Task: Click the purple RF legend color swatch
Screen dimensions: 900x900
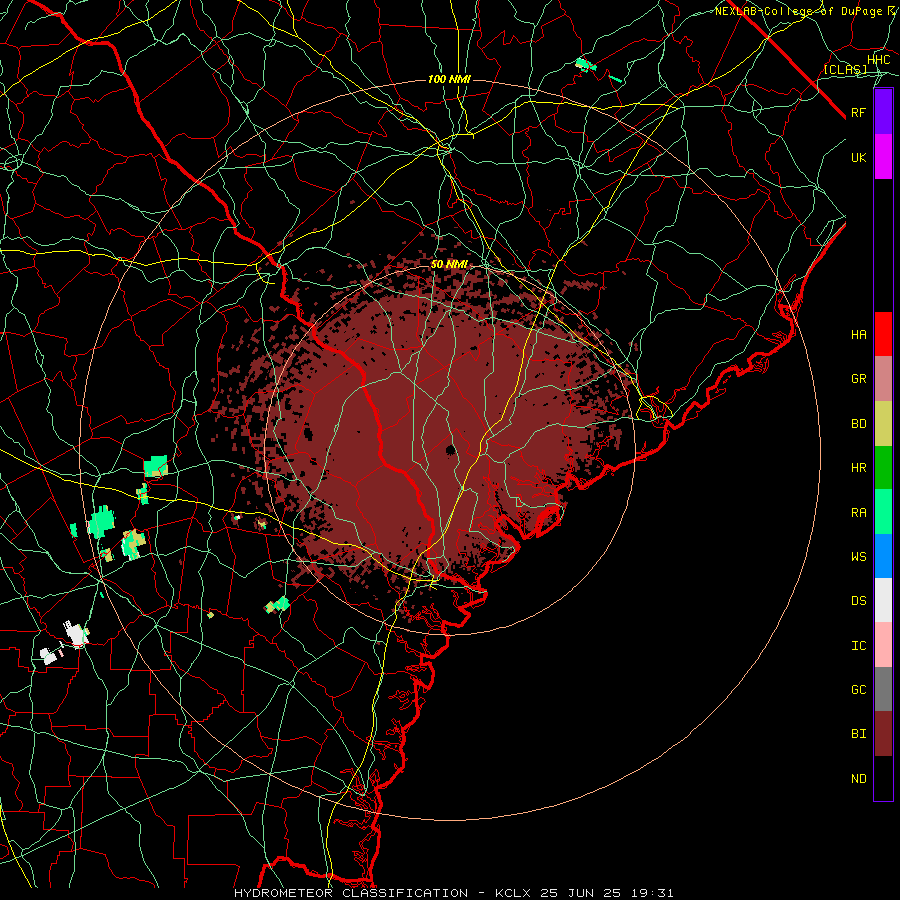Action: 883,112
